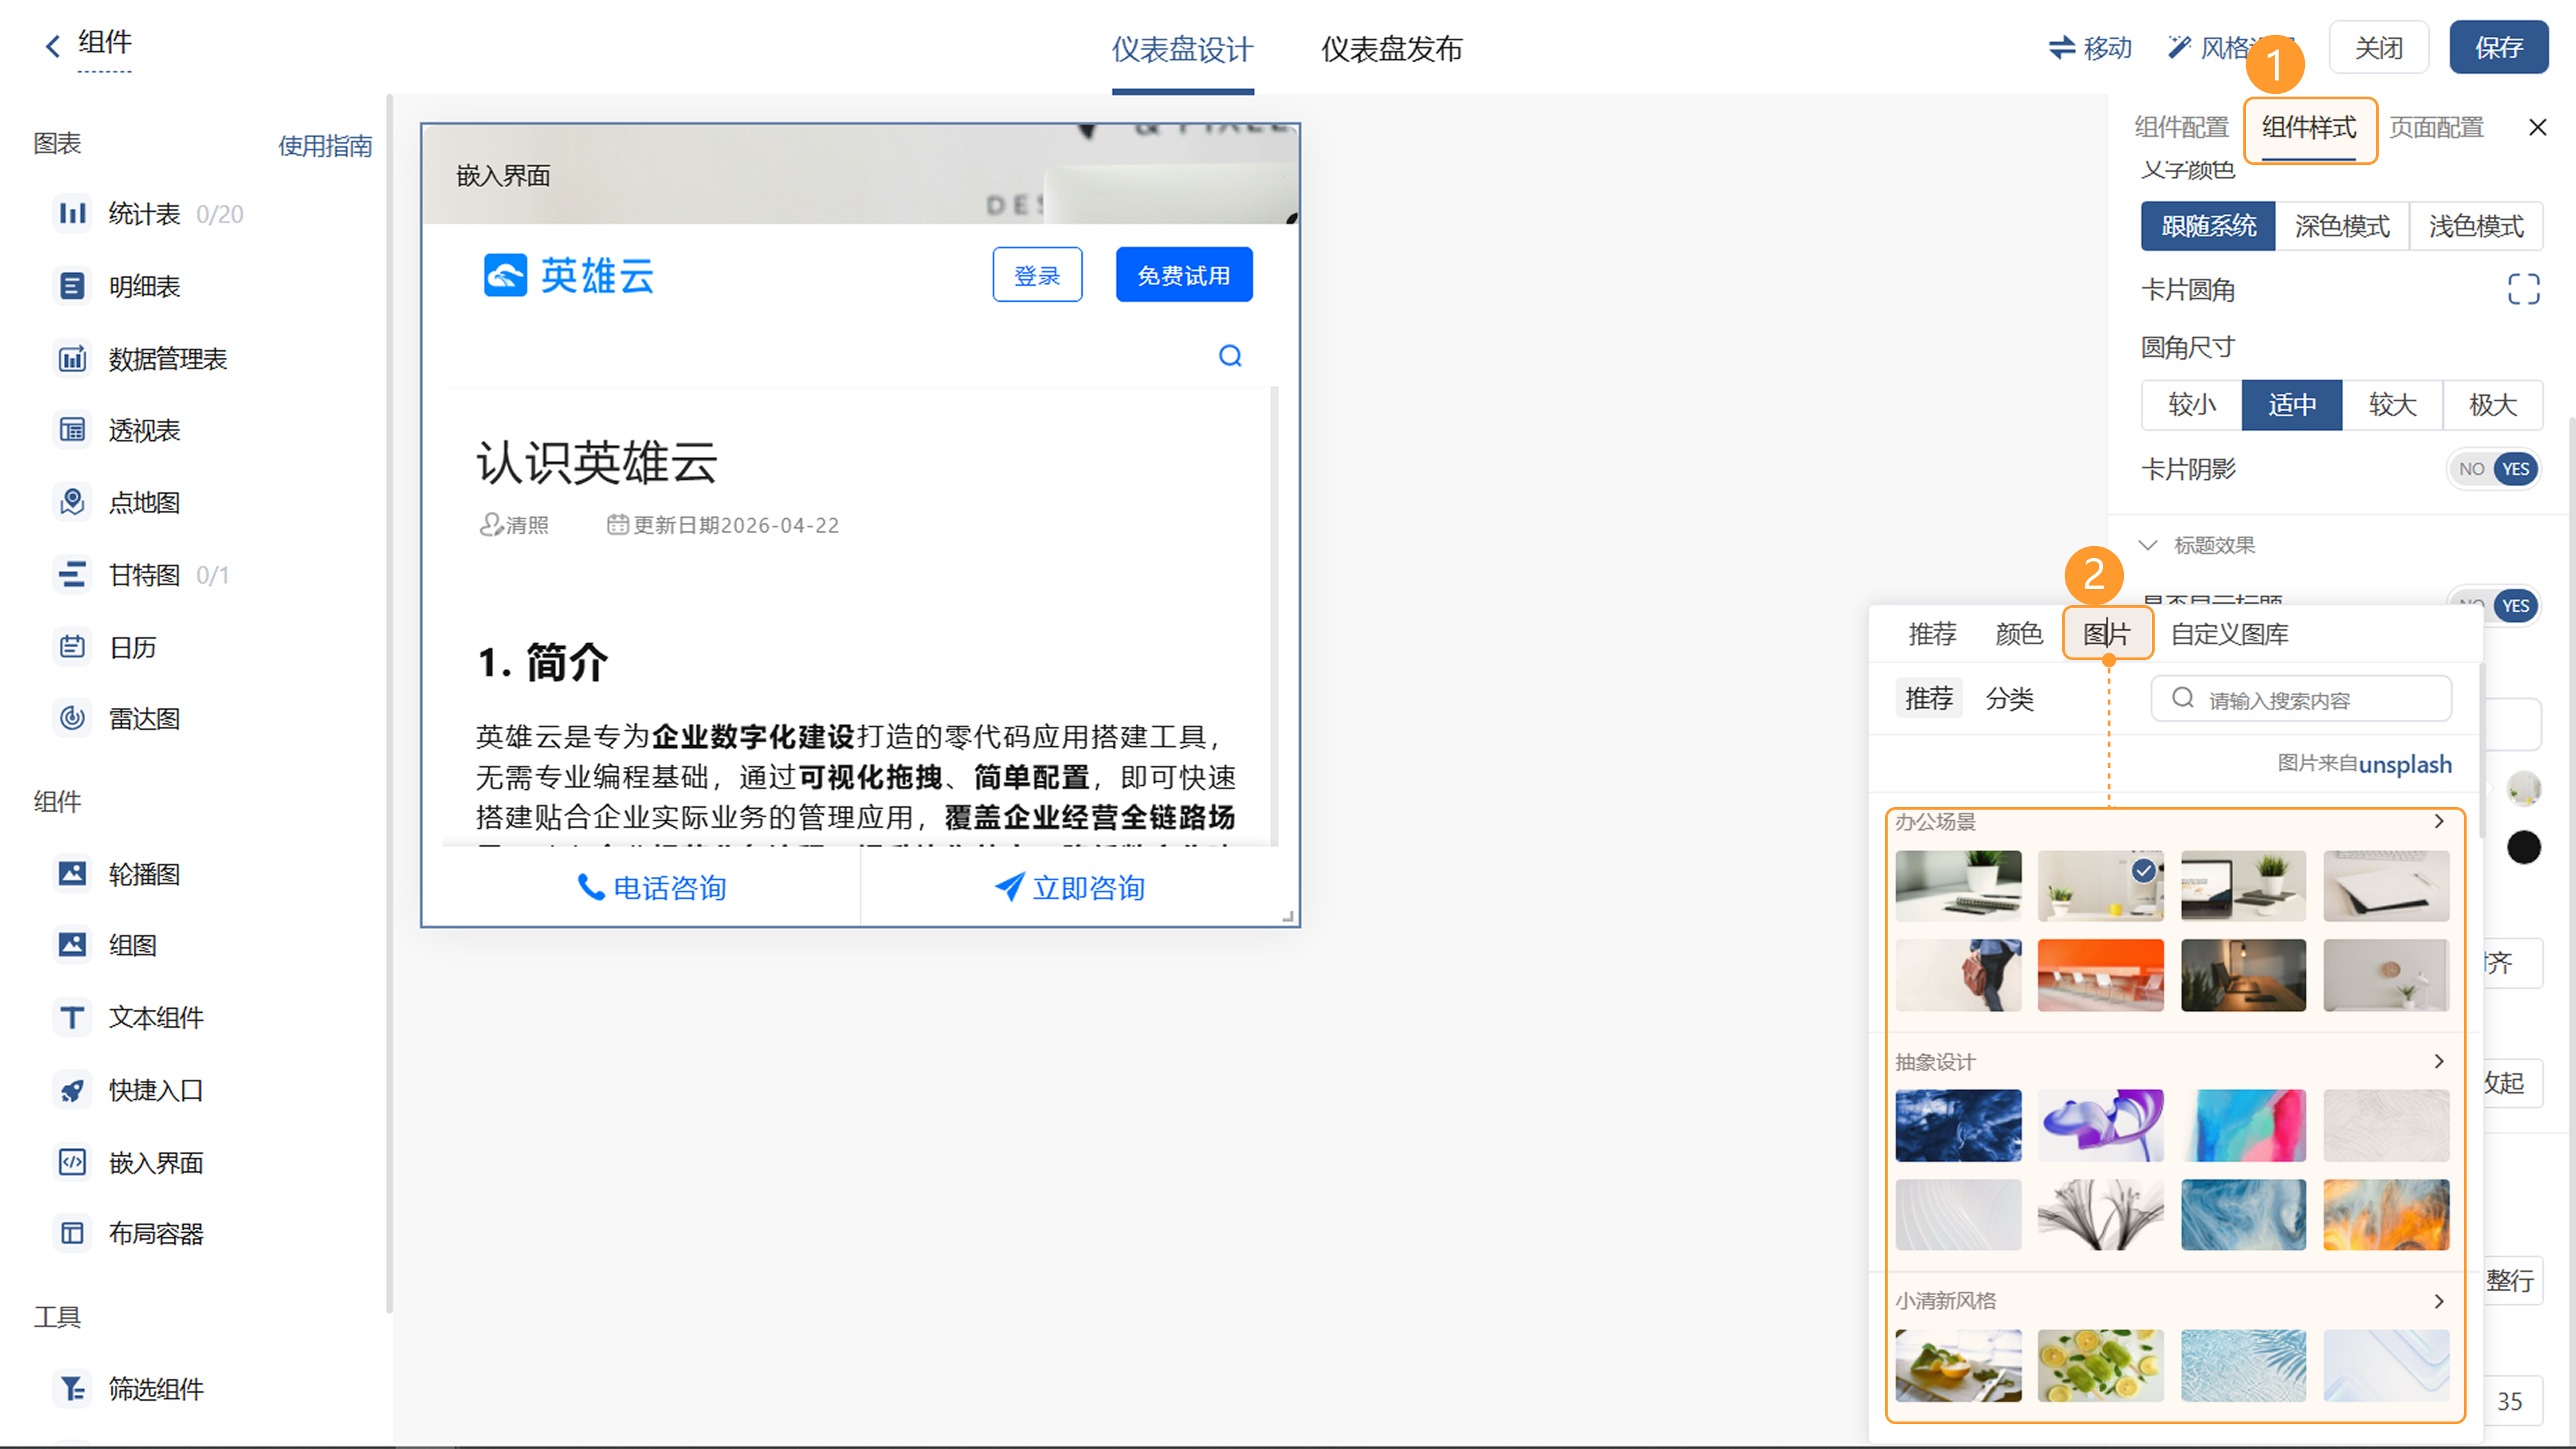2576x1449 pixels.
Task: Select the orange flame abstract thumbnail
Action: [2386, 1214]
